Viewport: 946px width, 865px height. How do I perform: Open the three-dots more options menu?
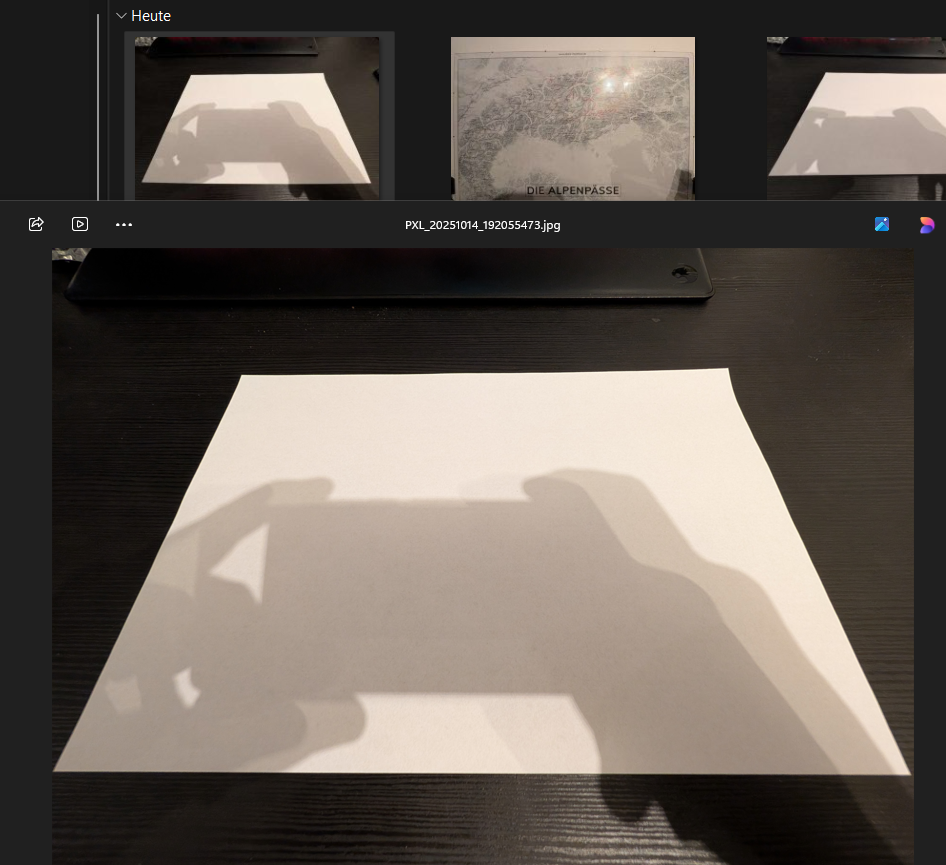124,225
